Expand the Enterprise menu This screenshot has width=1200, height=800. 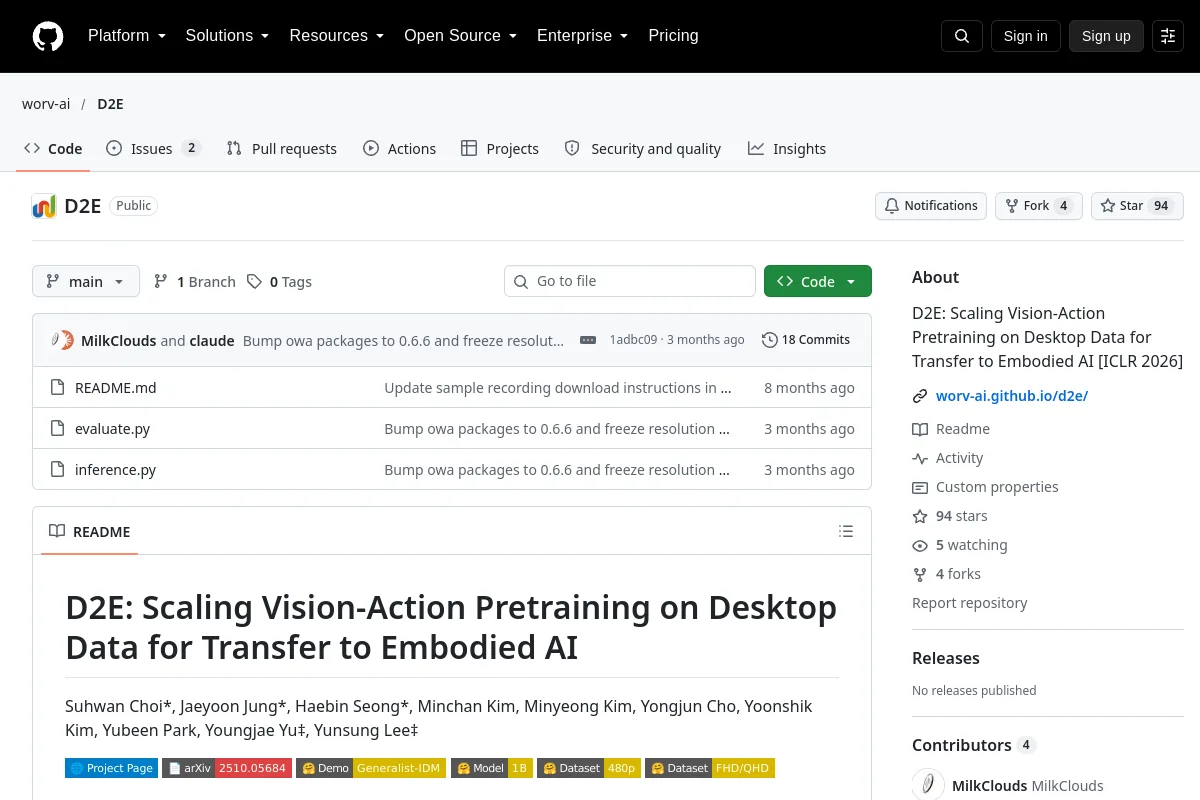583,36
